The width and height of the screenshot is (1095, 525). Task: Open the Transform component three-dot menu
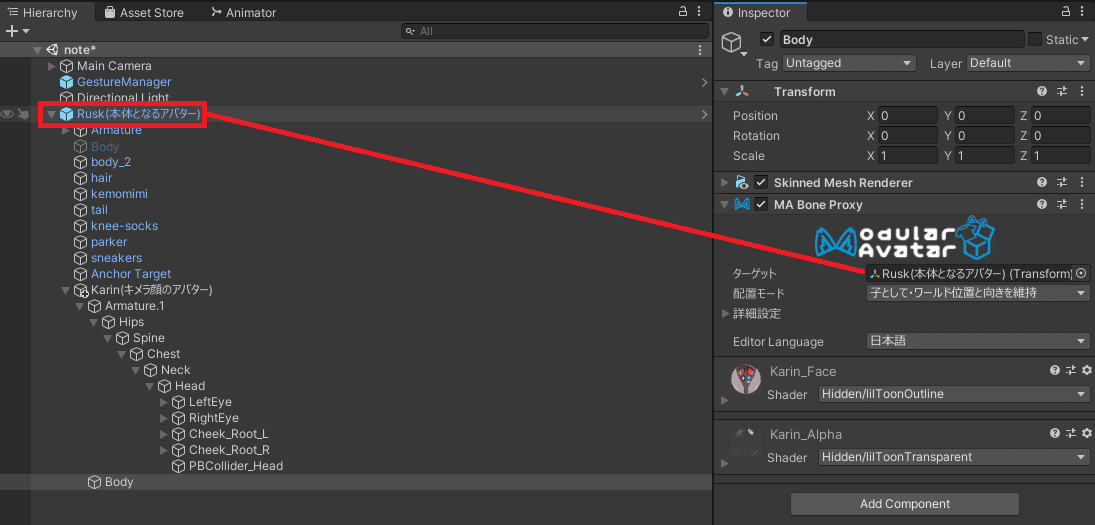tap(1083, 91)
